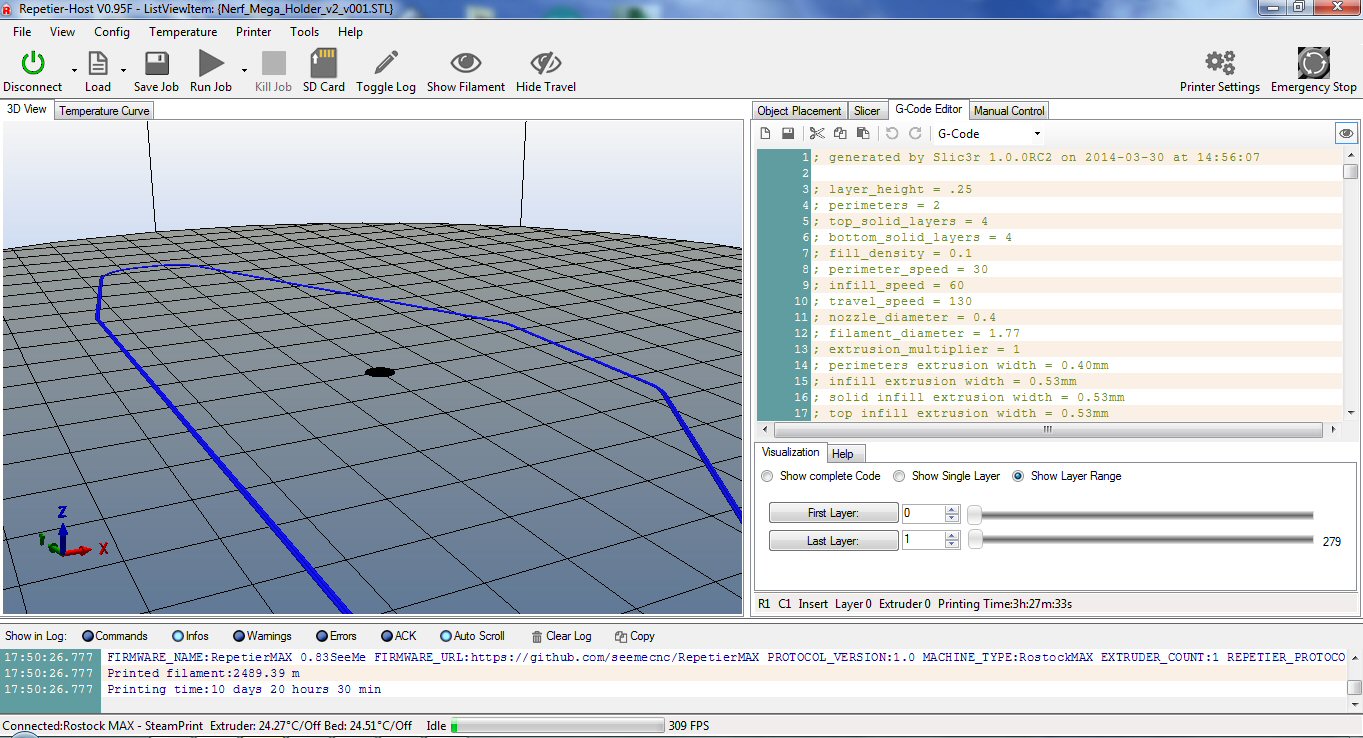
Task: Open the G-Code type dropdown
Action: (x=1037, y=134)
